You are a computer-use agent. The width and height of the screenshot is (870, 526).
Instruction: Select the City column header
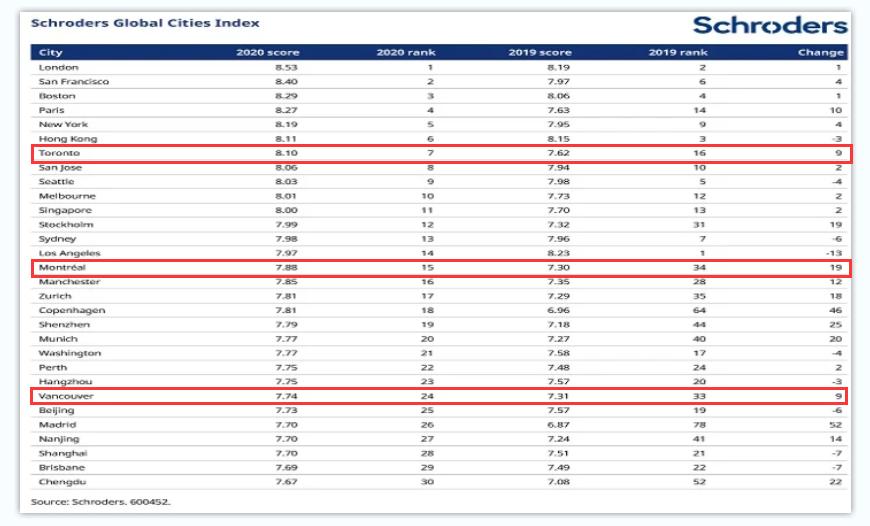pos(48,52)
